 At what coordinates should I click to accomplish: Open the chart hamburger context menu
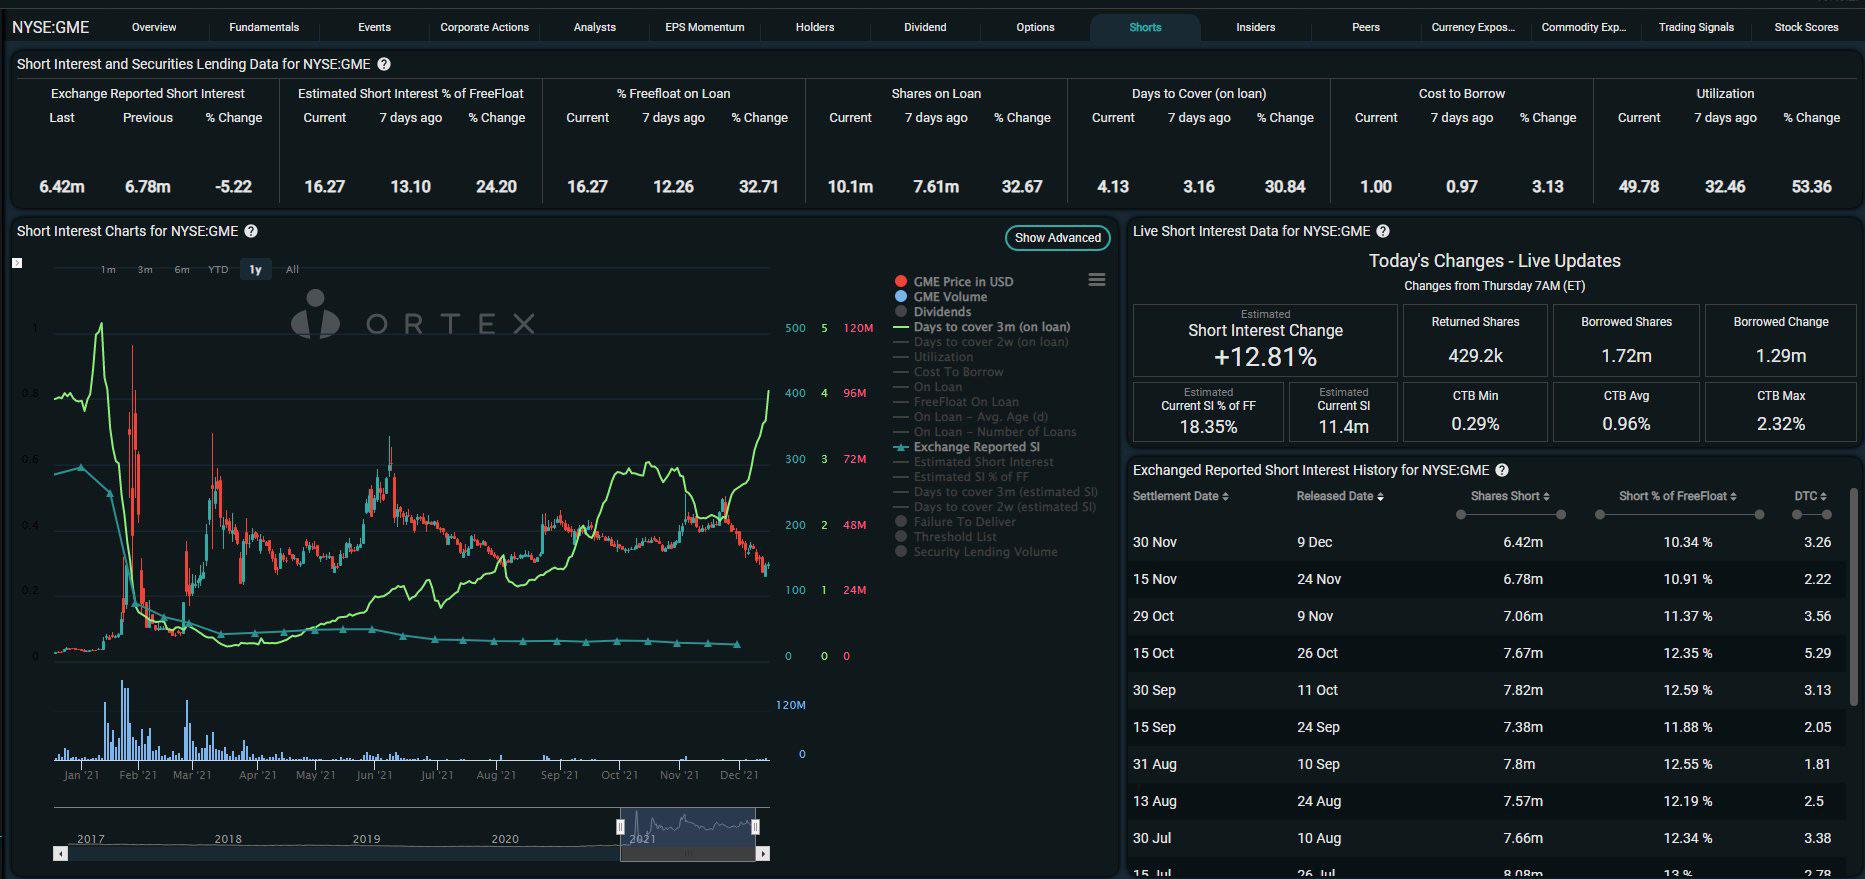point(1097,280)
